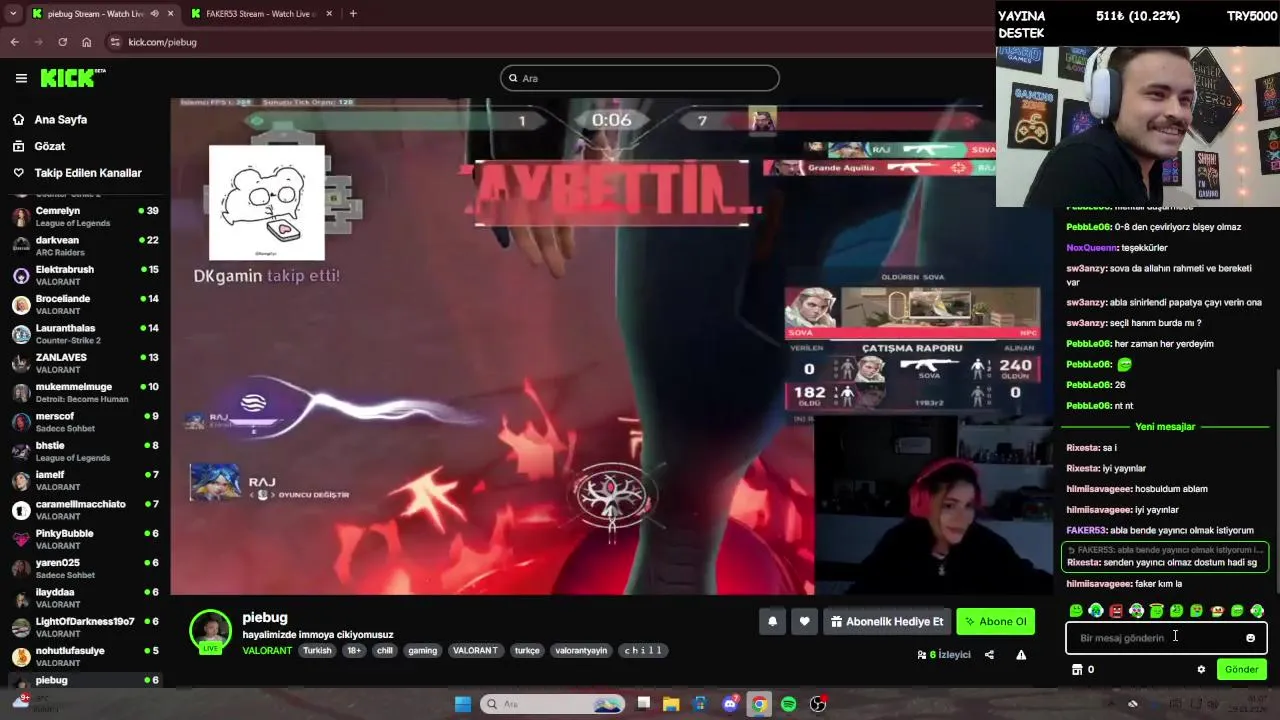
Task: Report the stream with warning icon
Action: click(1021, 655)
